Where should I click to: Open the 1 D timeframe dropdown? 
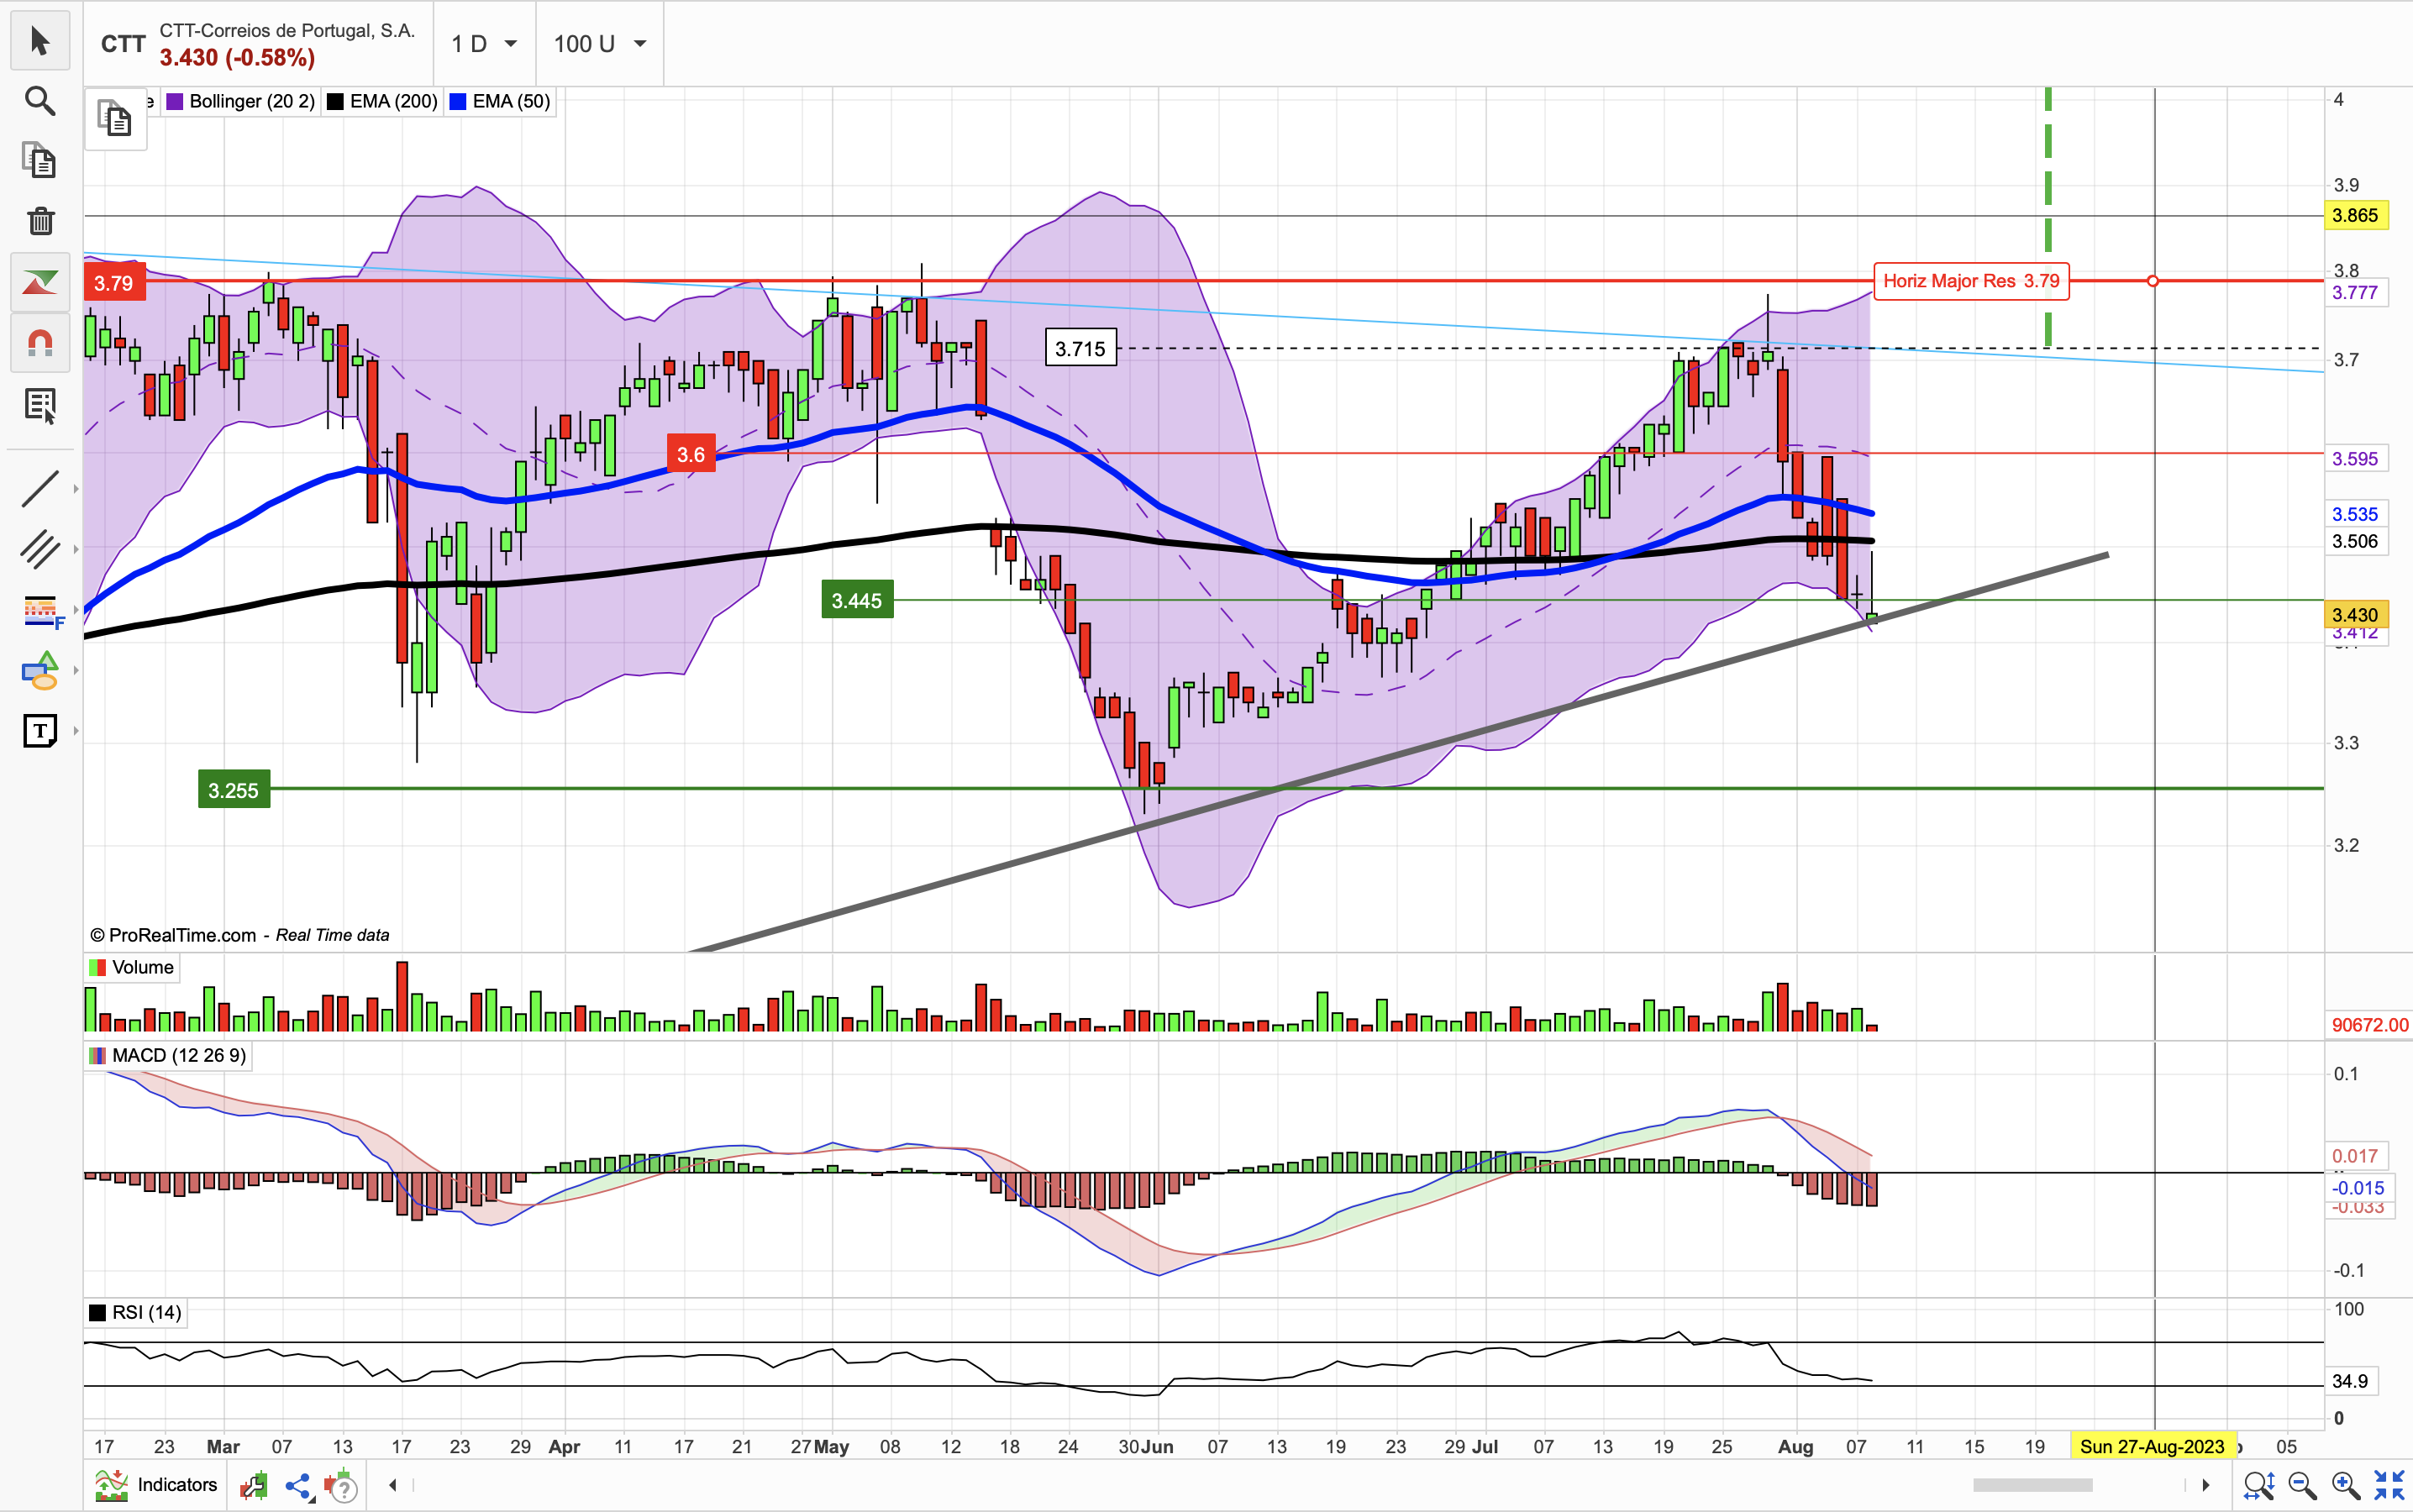point(485,44)
